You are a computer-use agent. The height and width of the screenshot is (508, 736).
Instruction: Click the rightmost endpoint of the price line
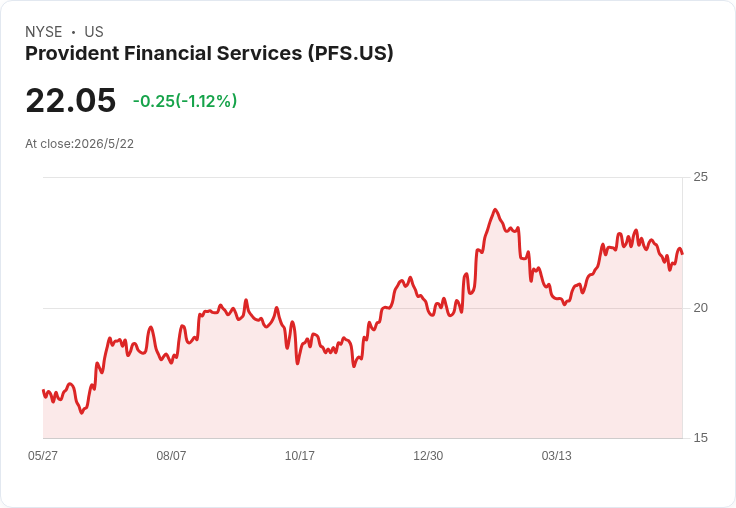click(x=682, y=254)
